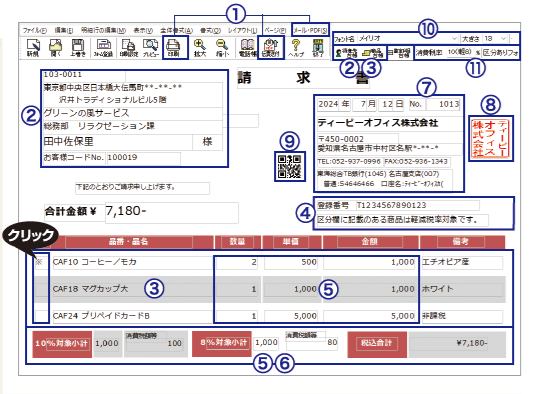This screenshot has width=537, height=394.
Task: Exit via the 終了 door icon
Action: (318, 48)
